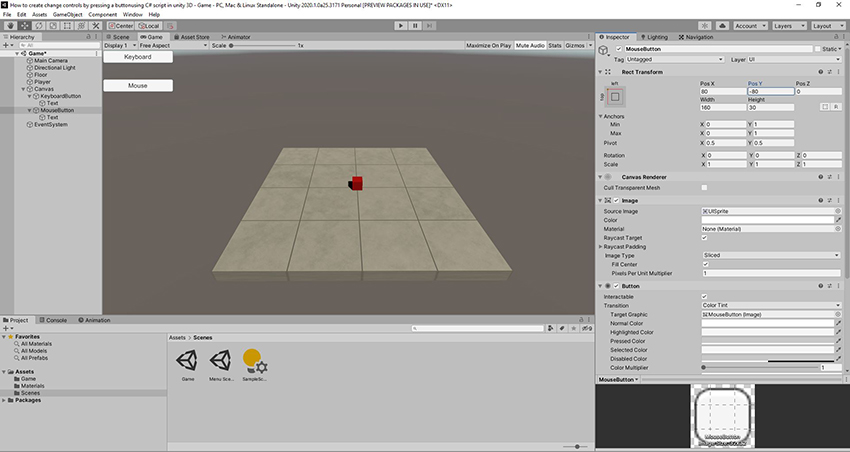Click the Keyboard button in game view
The image size is (850, 452).
pyautogui.click(x=138, y=57)
